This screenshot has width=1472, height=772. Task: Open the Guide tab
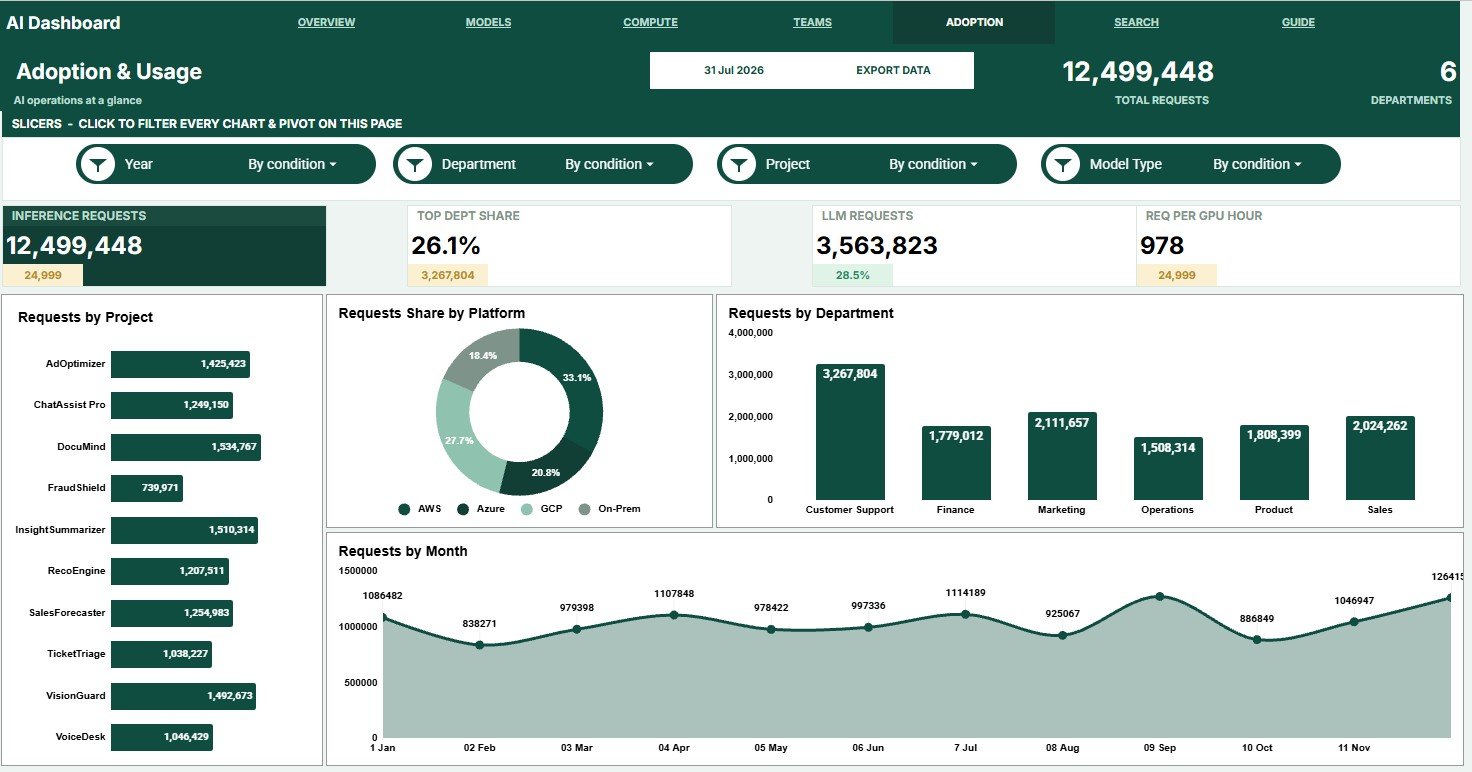[1298, 22]
